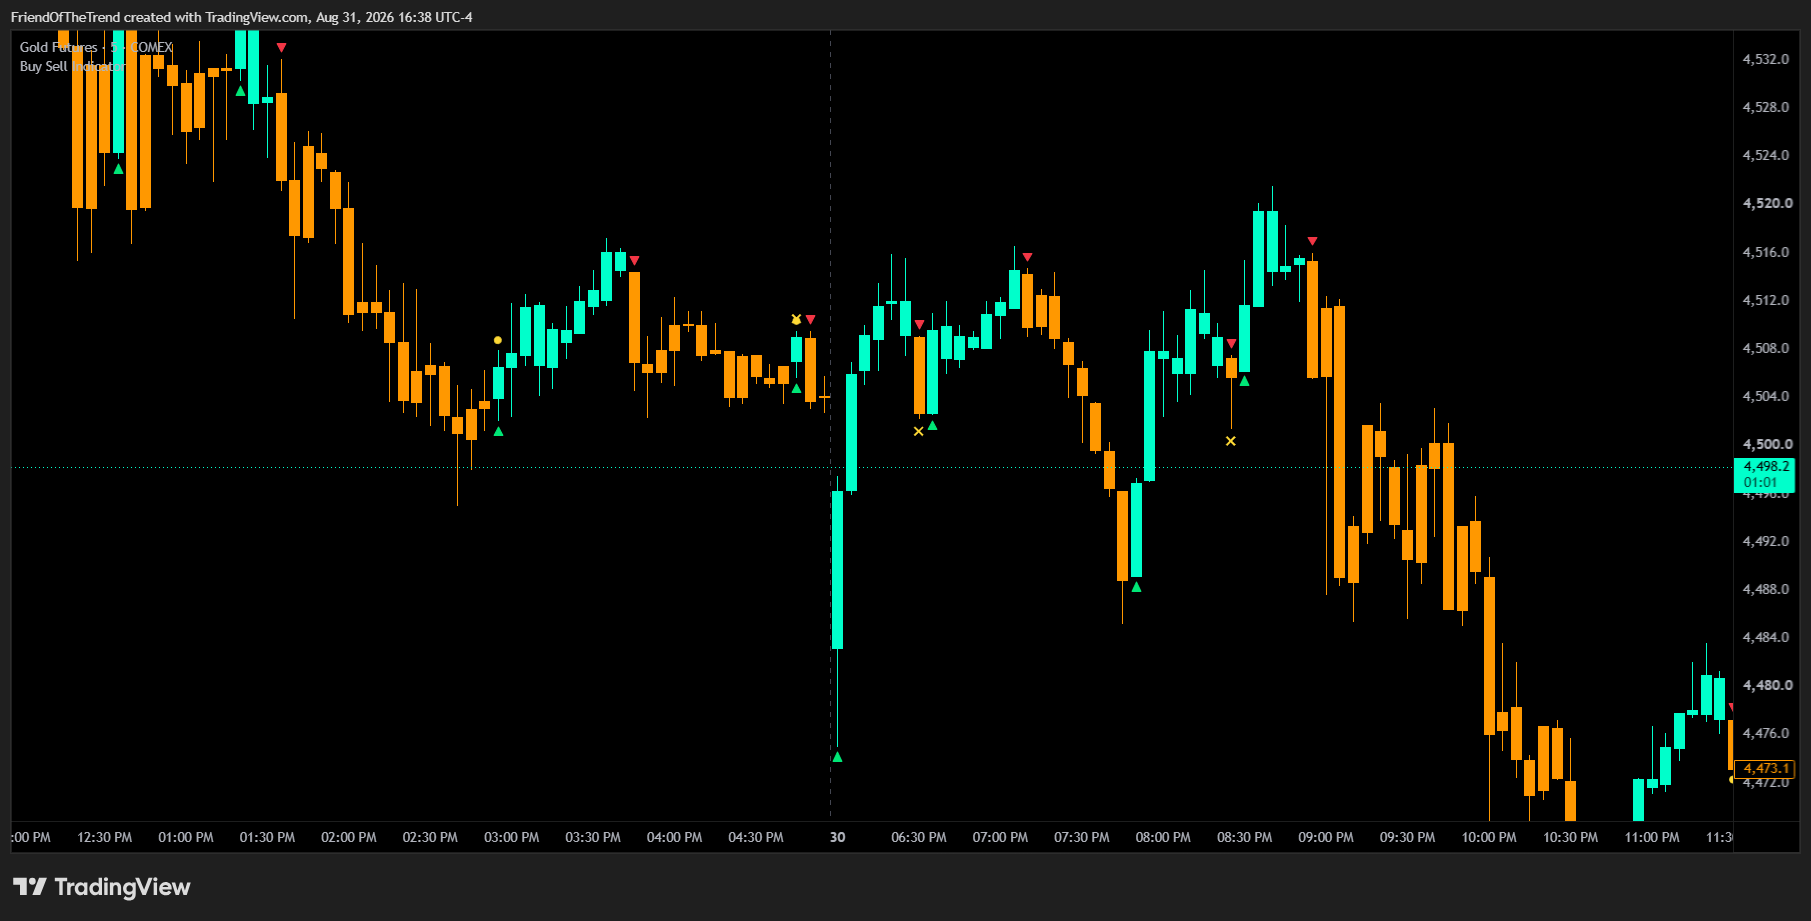Click the 4,492.0 price axis label
Image resolution: width=1811 pixels, height=921 pixels.
pyautogui.click(x=1766, y=541)
